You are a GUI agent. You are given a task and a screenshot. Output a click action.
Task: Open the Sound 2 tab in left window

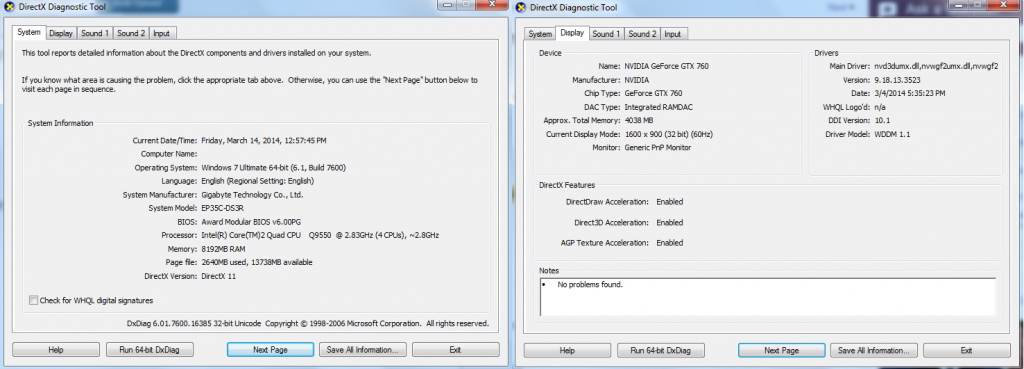coord(131,33)
